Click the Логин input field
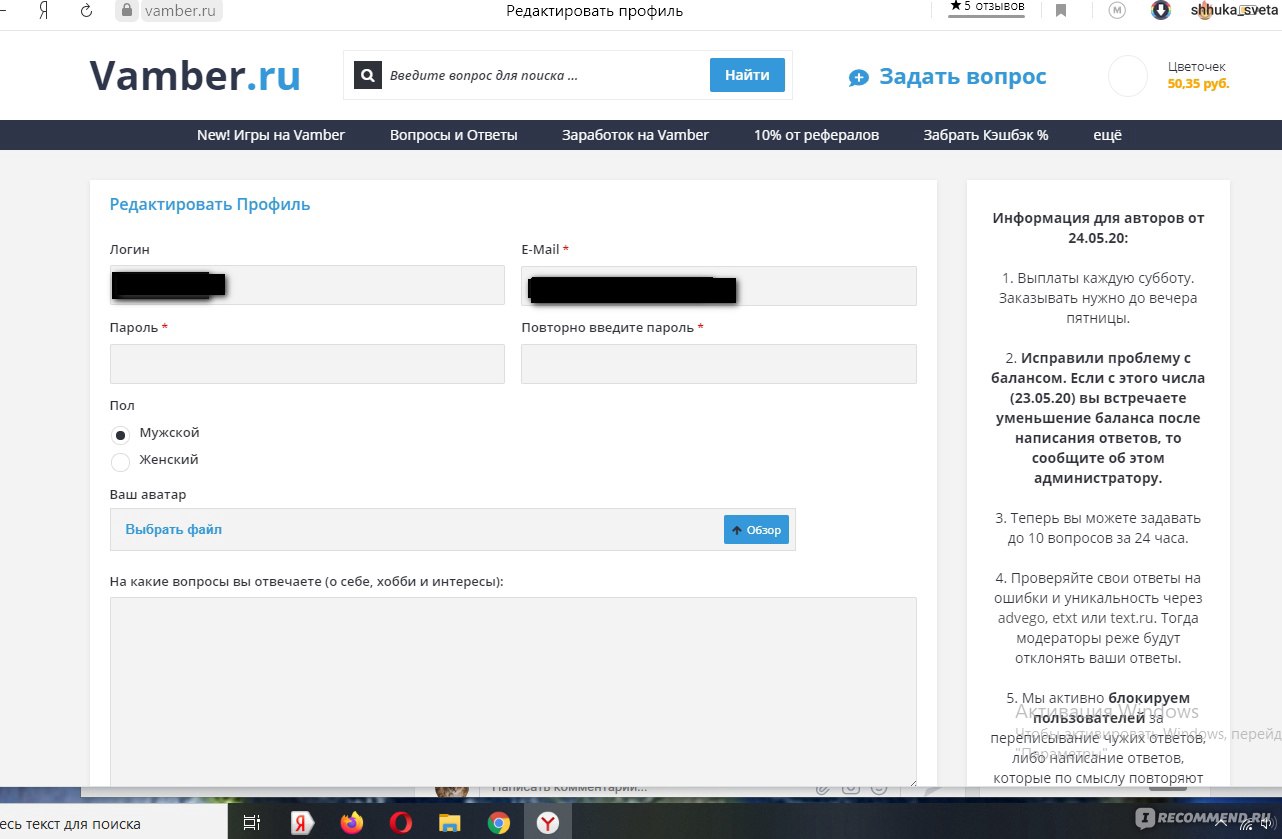Screen dimensions: 1282x839 click(307, 285)
